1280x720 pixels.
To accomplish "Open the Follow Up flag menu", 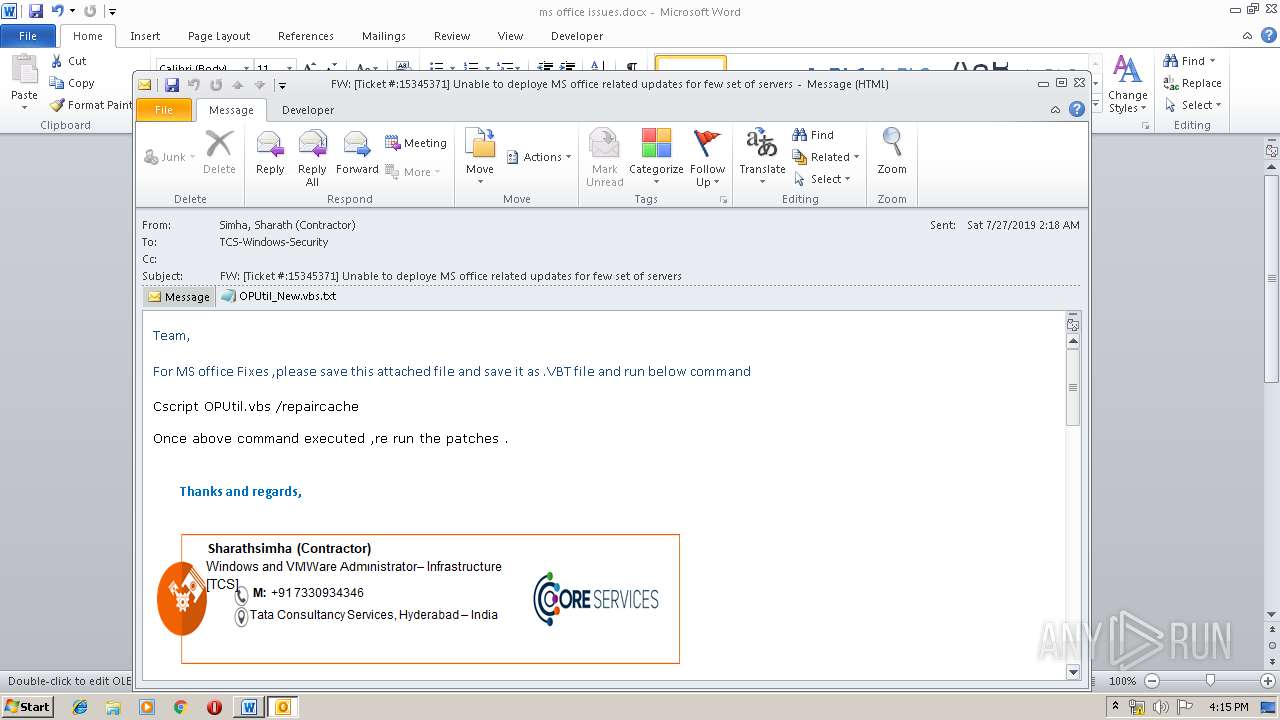I will coord(707,158).
